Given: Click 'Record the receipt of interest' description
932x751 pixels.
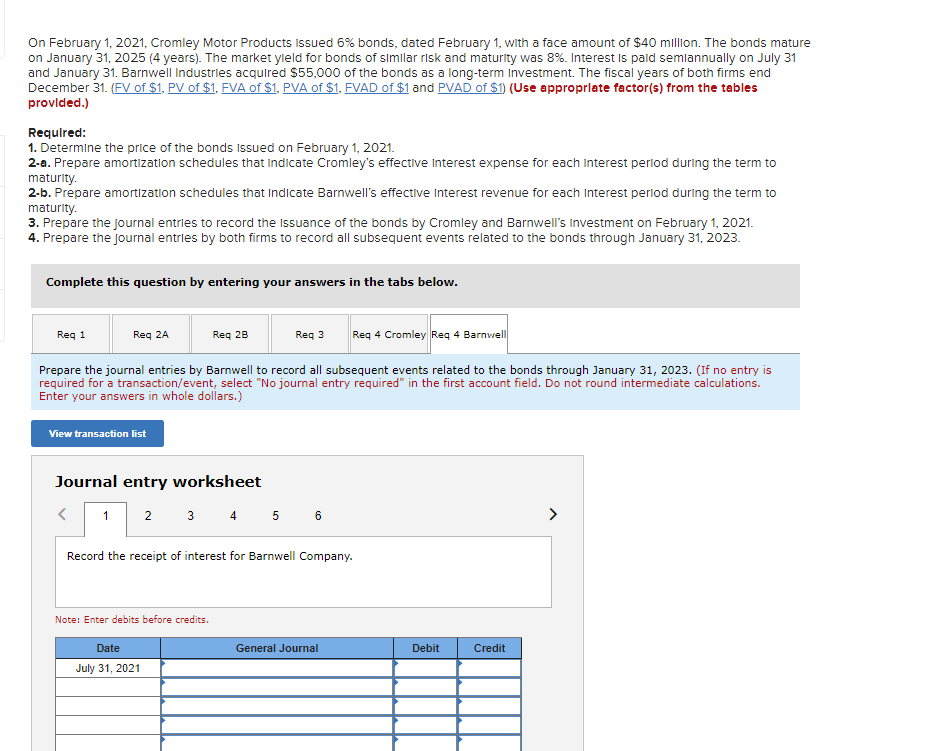Looking at the screenshot, I should (209, 556).
